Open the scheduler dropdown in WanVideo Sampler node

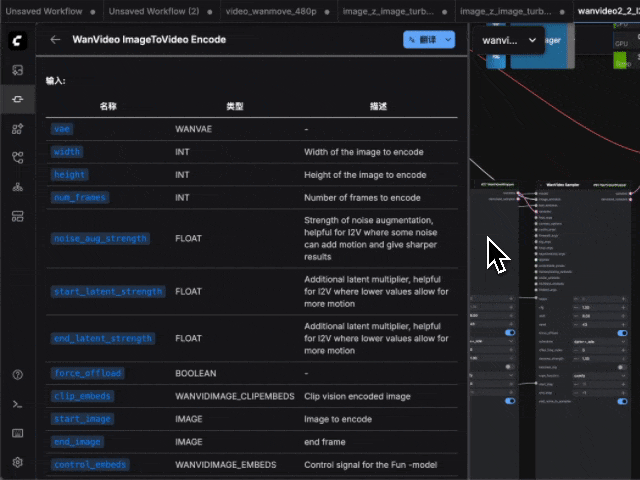[x=599, y=342]
